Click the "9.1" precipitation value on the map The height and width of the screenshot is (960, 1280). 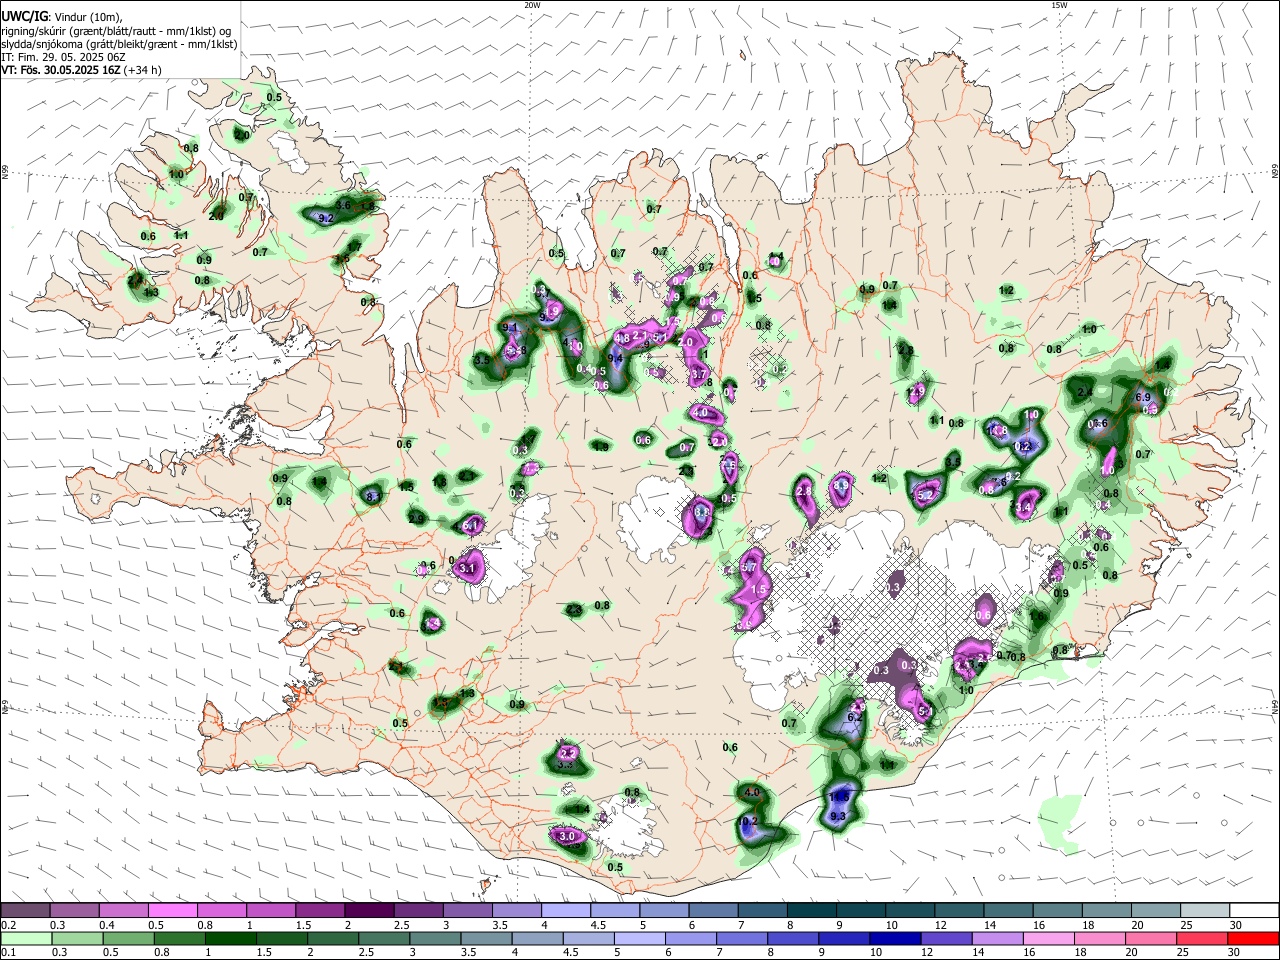point(510,327)
